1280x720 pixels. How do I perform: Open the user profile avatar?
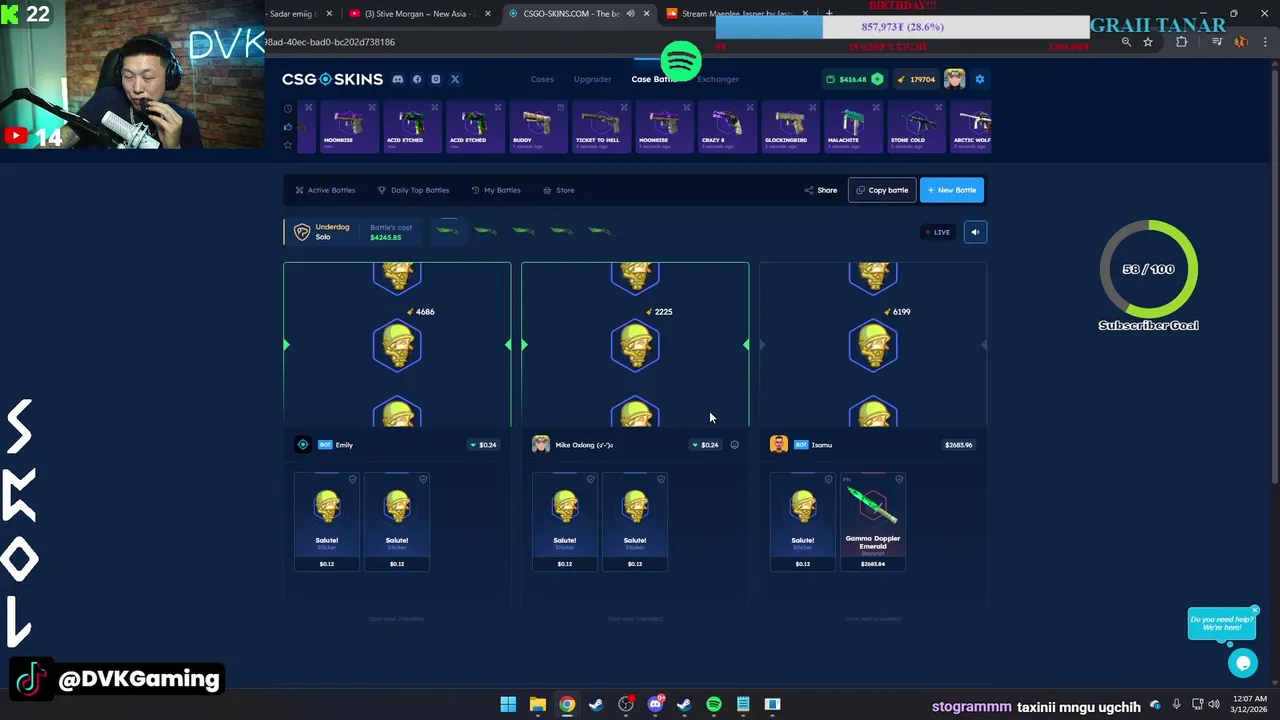click(954, 79)
